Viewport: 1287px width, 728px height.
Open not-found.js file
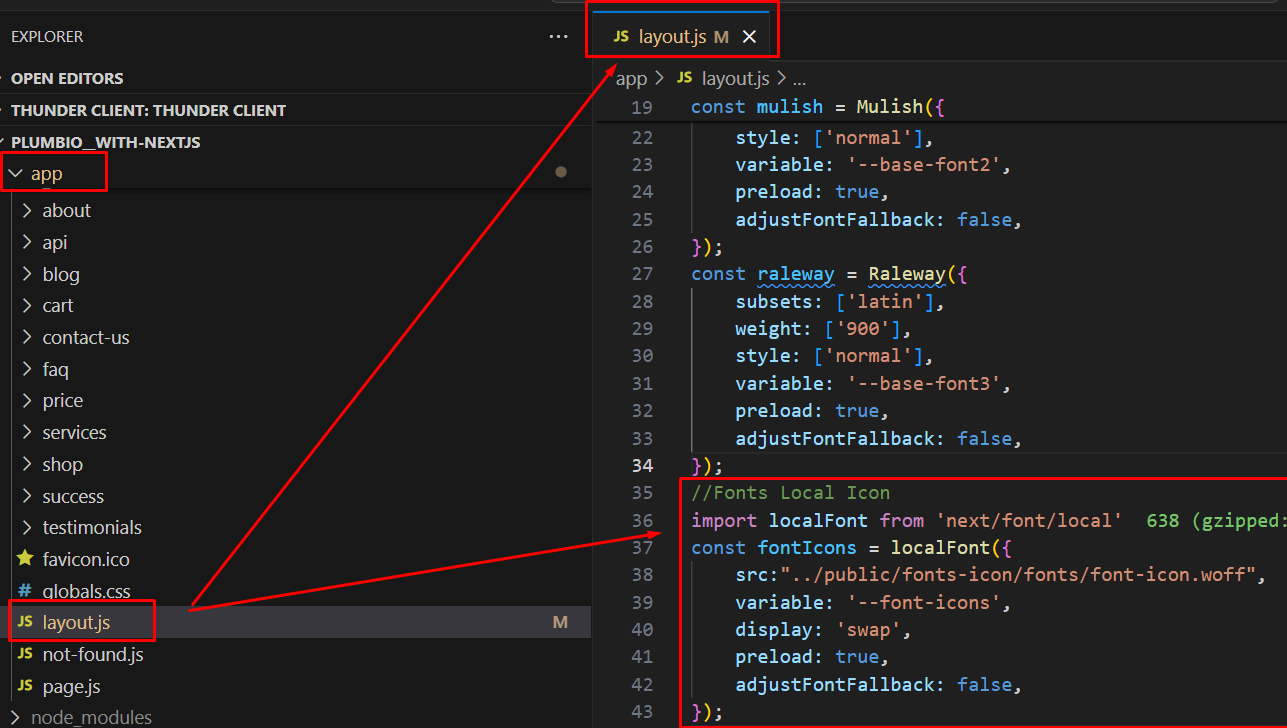coord(92,654)
